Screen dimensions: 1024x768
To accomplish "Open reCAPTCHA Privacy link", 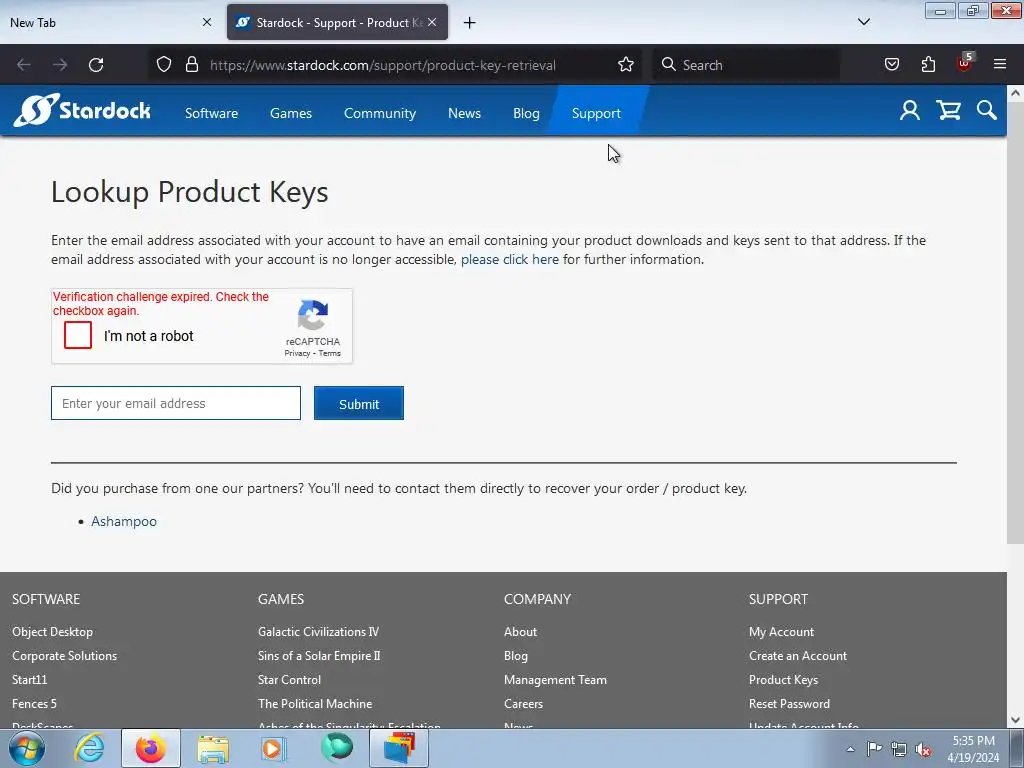I will [297, 353].
